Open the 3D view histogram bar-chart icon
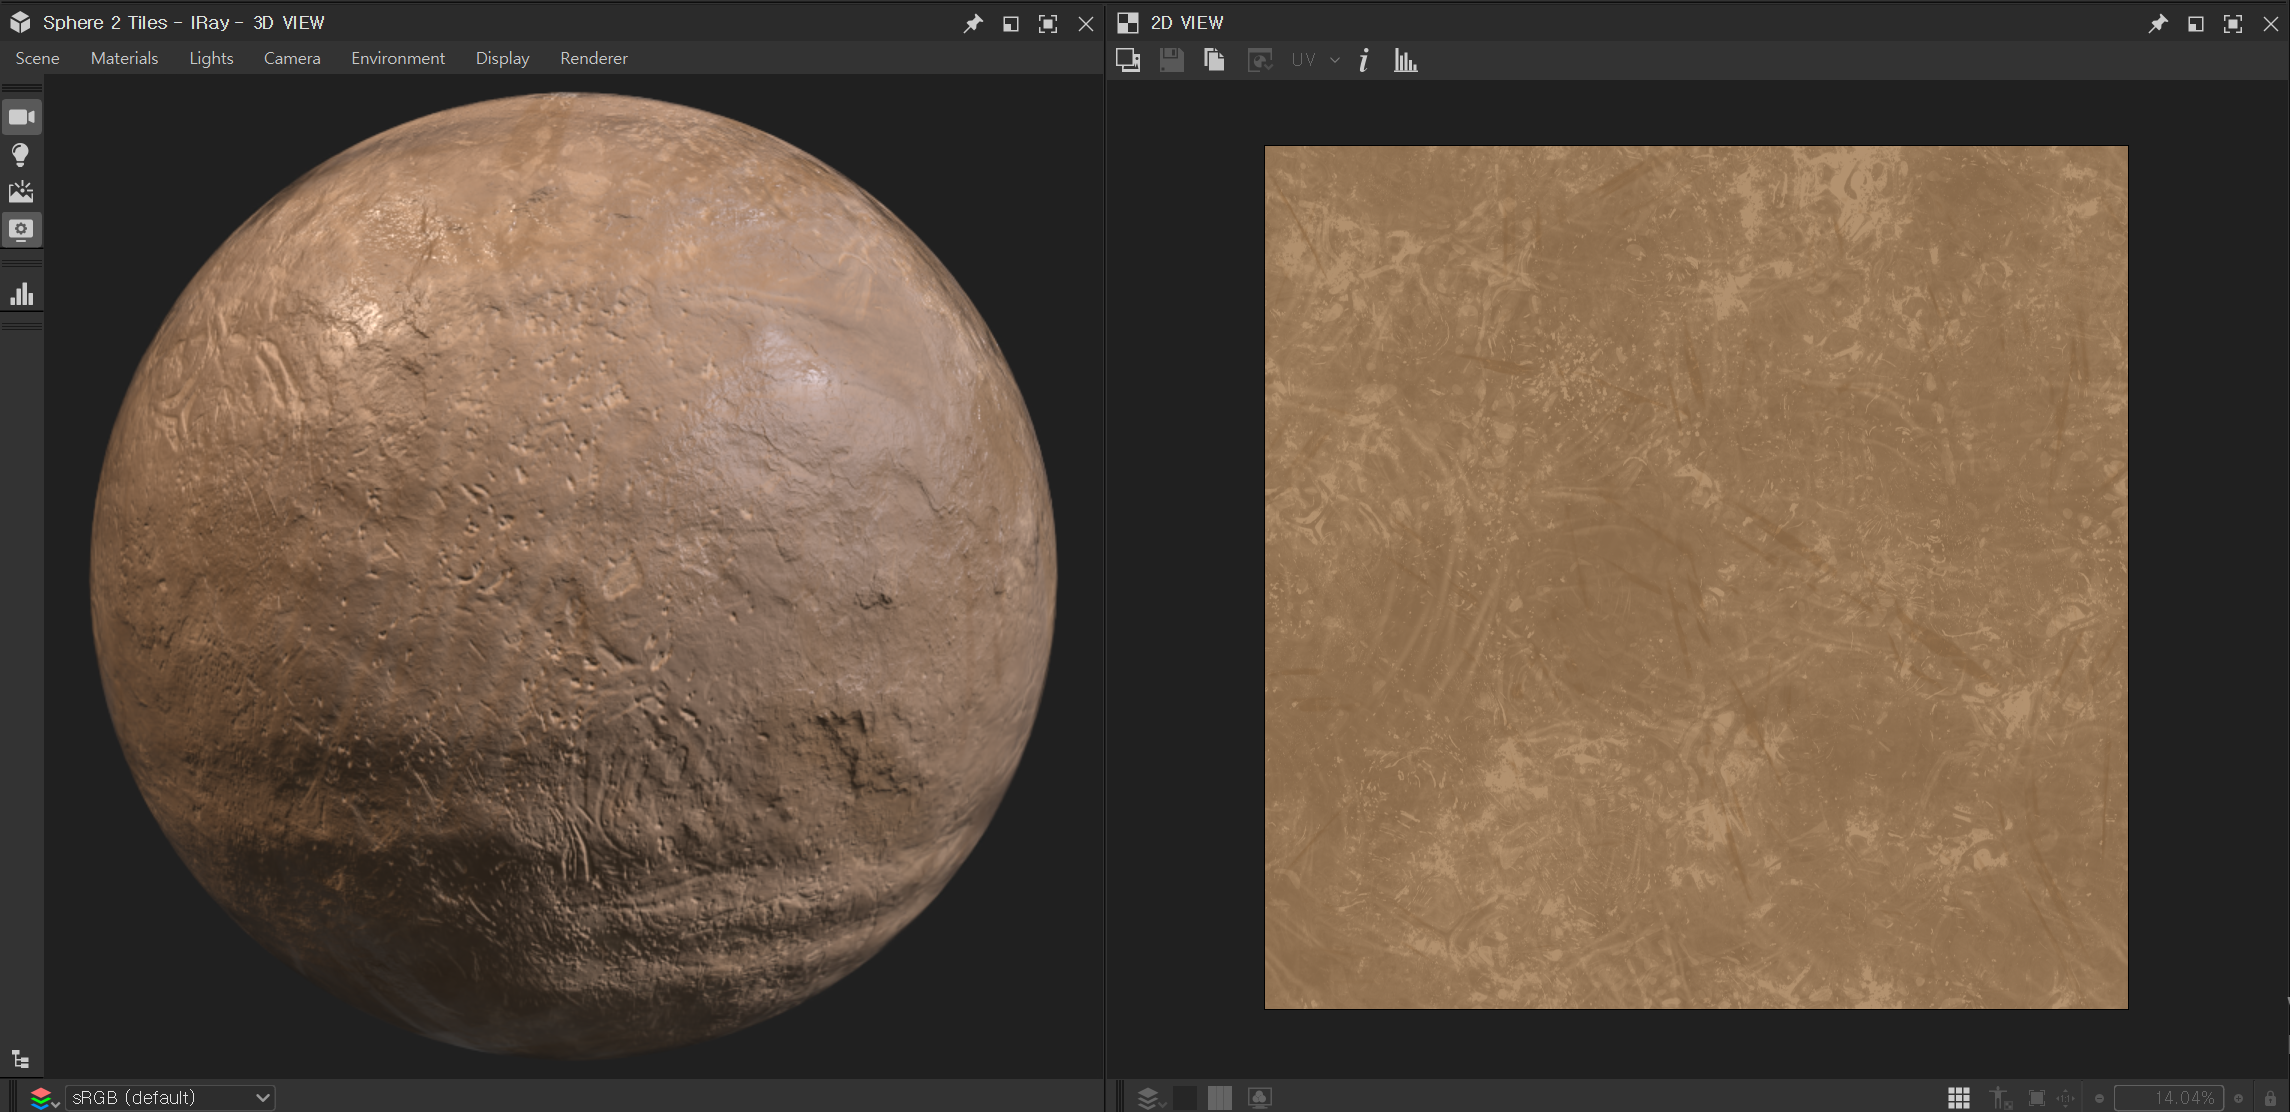Image resolution: width=2290 pixels, height=1112 pixels. pyautogui.click(x=21, y=294)
